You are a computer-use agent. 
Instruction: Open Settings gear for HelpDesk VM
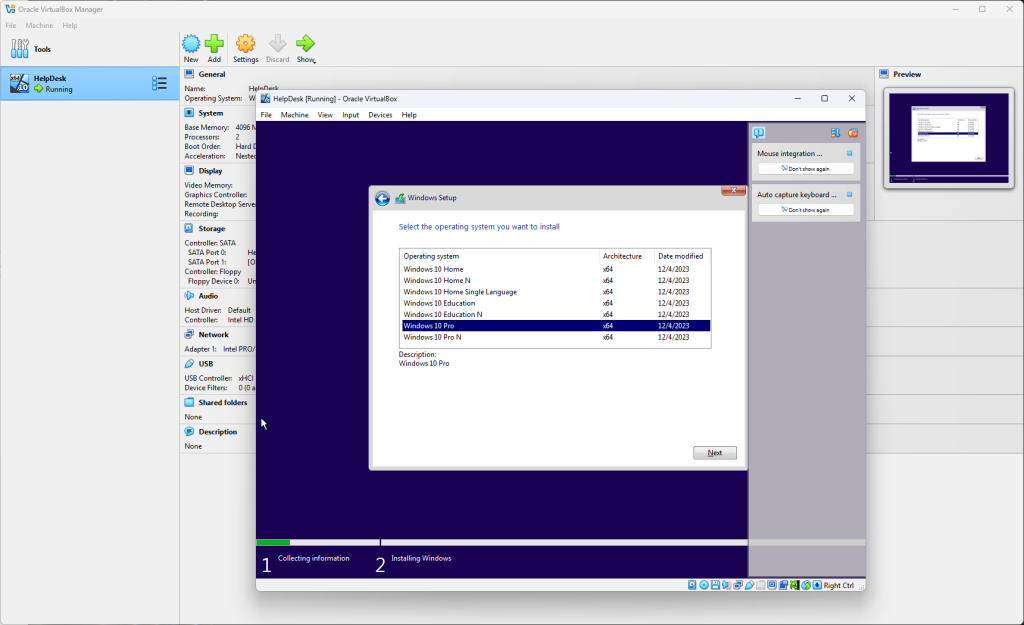245,44
